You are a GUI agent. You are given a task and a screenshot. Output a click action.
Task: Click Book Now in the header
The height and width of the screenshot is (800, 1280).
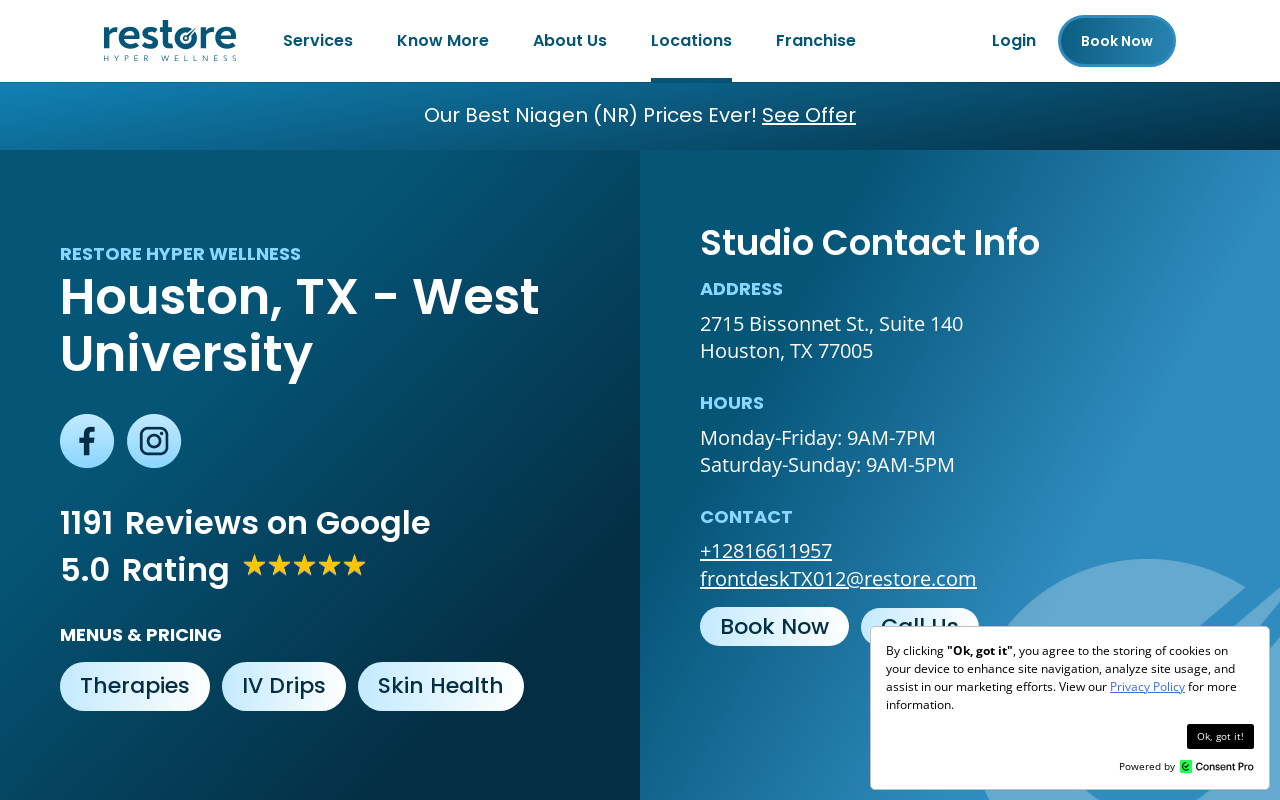1117,41
